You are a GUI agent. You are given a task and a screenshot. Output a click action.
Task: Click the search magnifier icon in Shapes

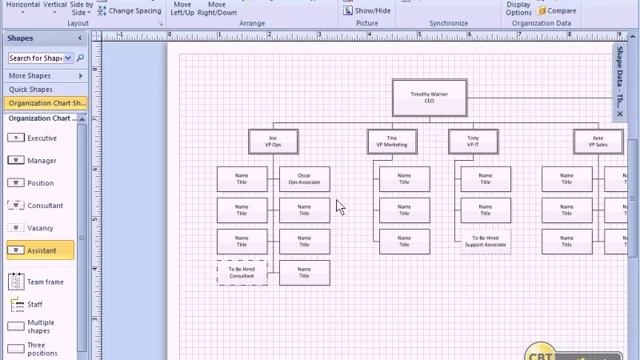pos(80,58)
